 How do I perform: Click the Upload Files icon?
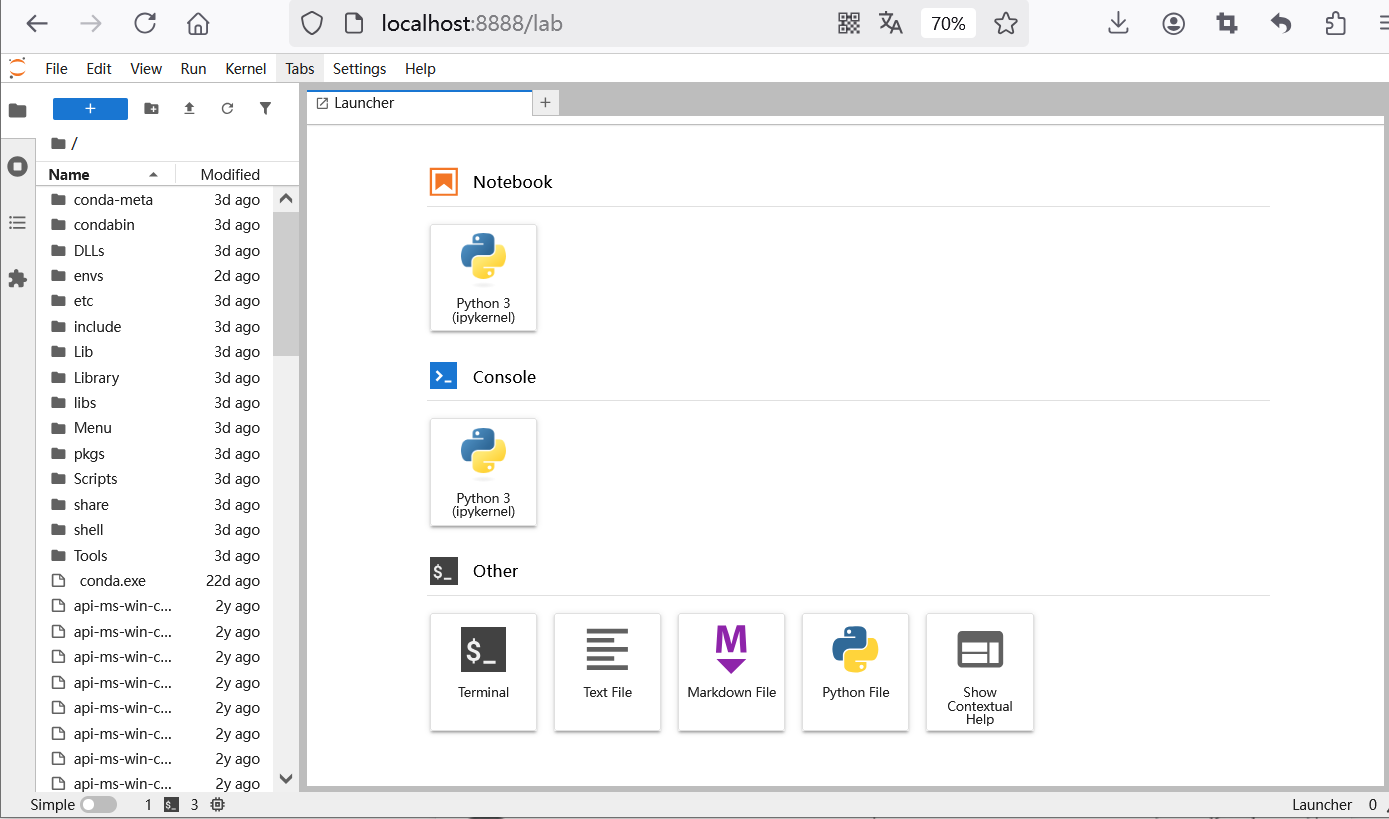click(x=189, y=109)
